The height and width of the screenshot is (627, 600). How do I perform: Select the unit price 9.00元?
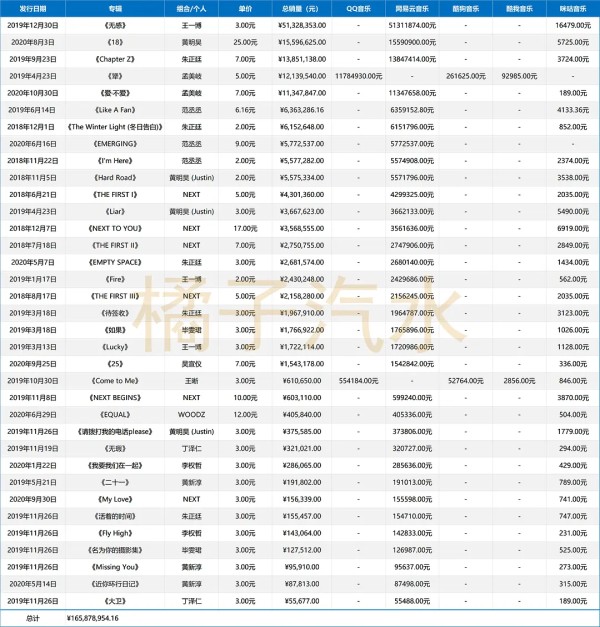pos(245,144)
